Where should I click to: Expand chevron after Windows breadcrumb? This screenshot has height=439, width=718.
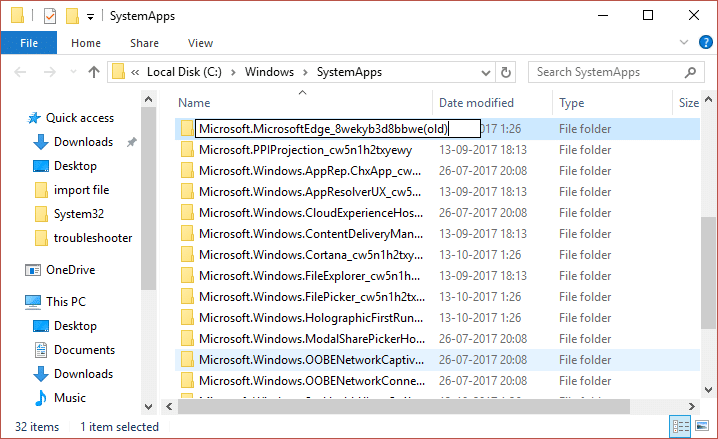[305, 72]
